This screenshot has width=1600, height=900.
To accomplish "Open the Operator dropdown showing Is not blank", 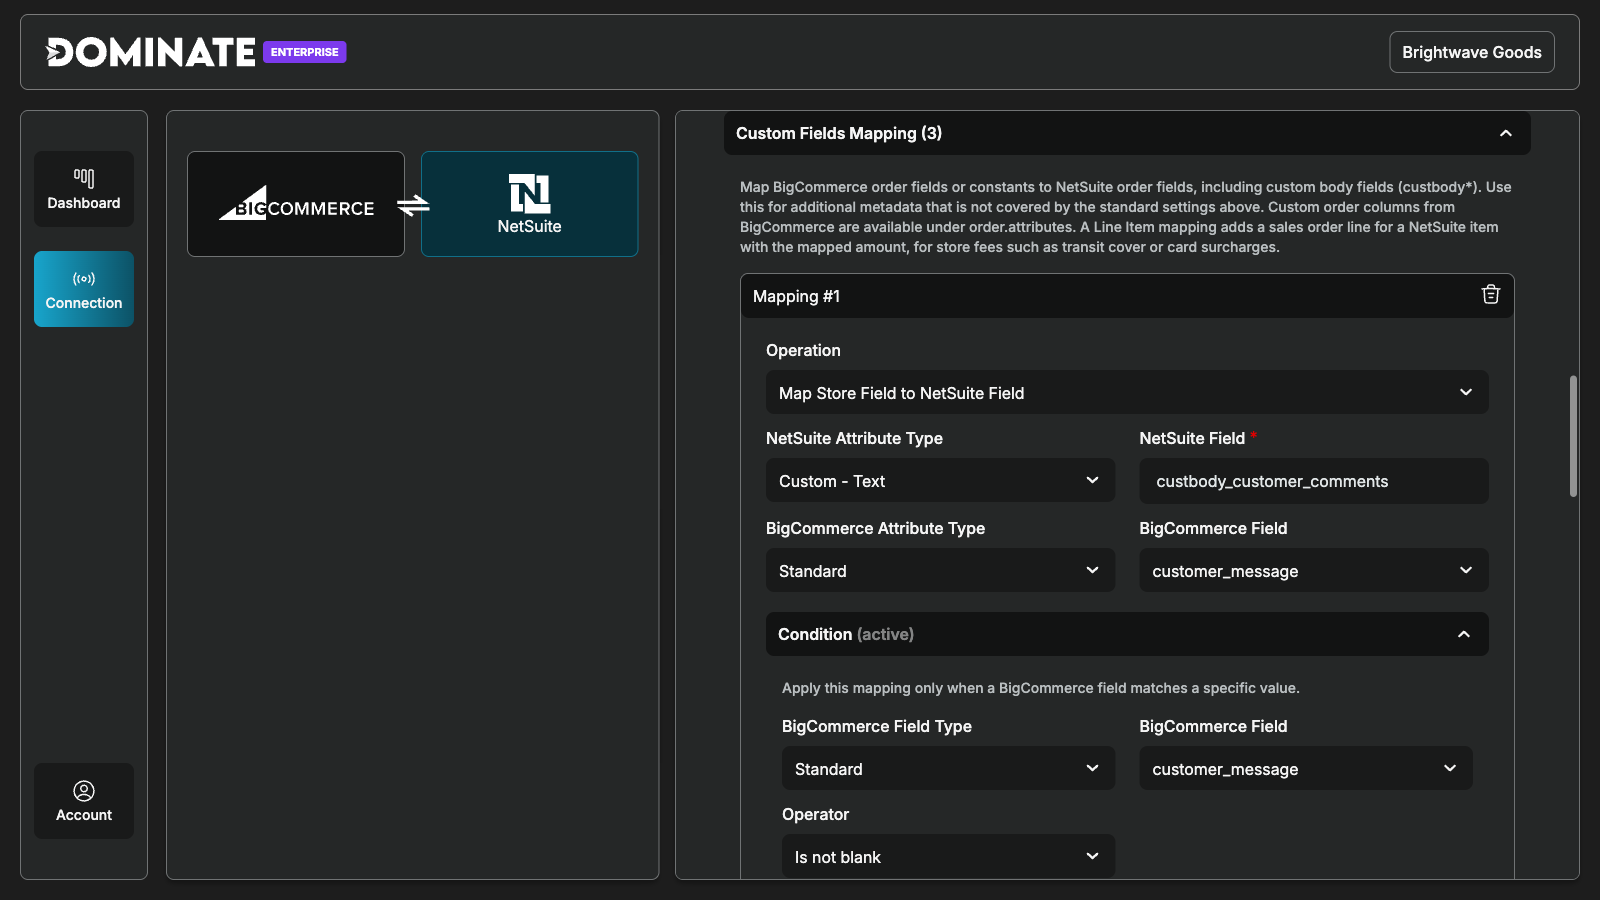I will point(948,856).
